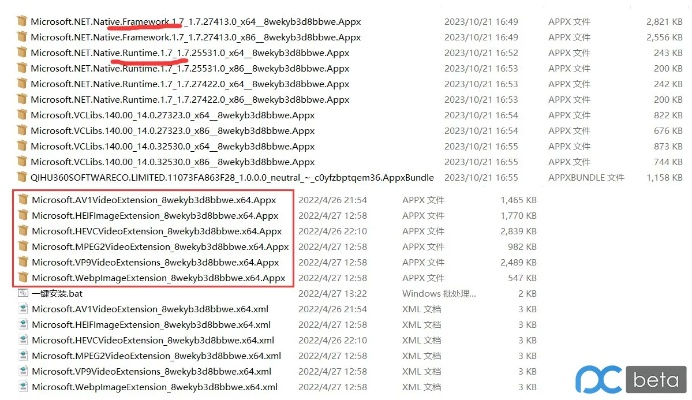Click the package icon for VCLibs 14.0.32530.0 x86

pyautogui.click(x=21, y=162)
